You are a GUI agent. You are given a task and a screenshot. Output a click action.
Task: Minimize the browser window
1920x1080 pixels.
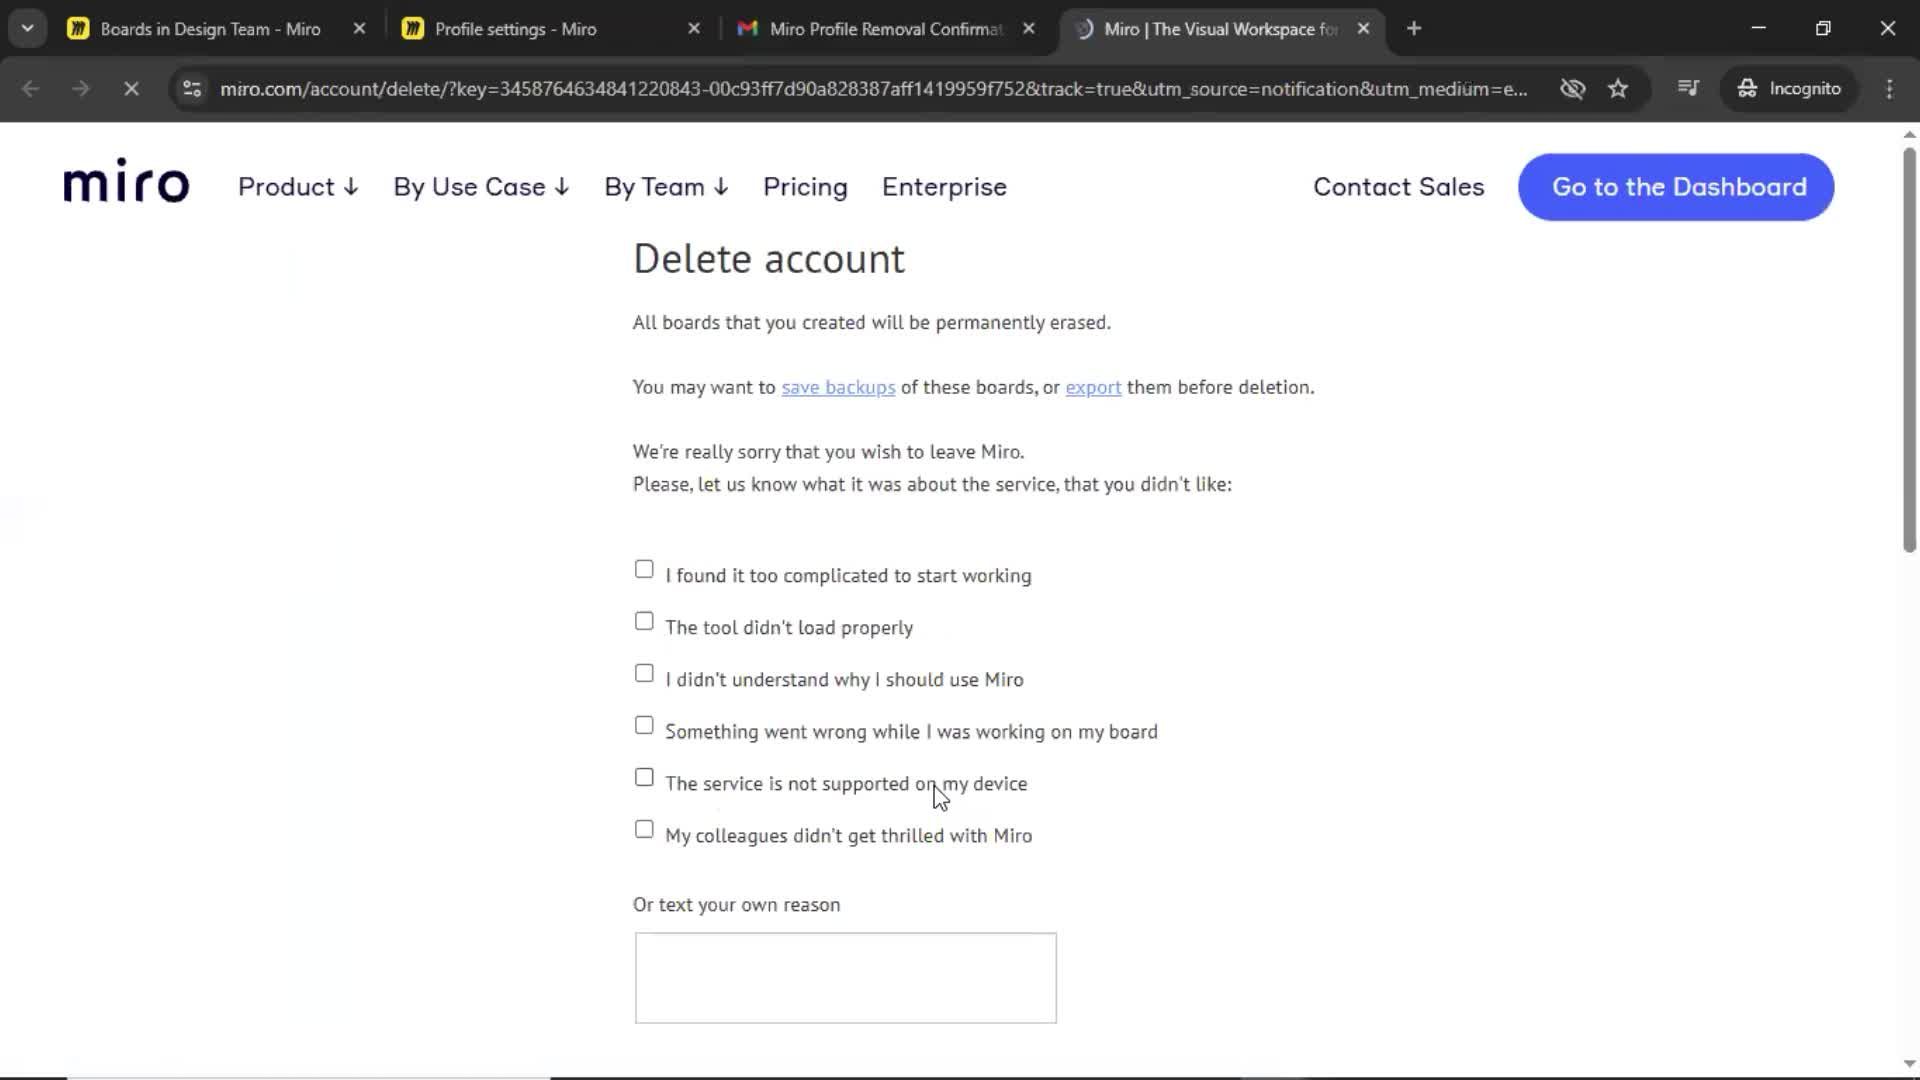click(1758, 29)
